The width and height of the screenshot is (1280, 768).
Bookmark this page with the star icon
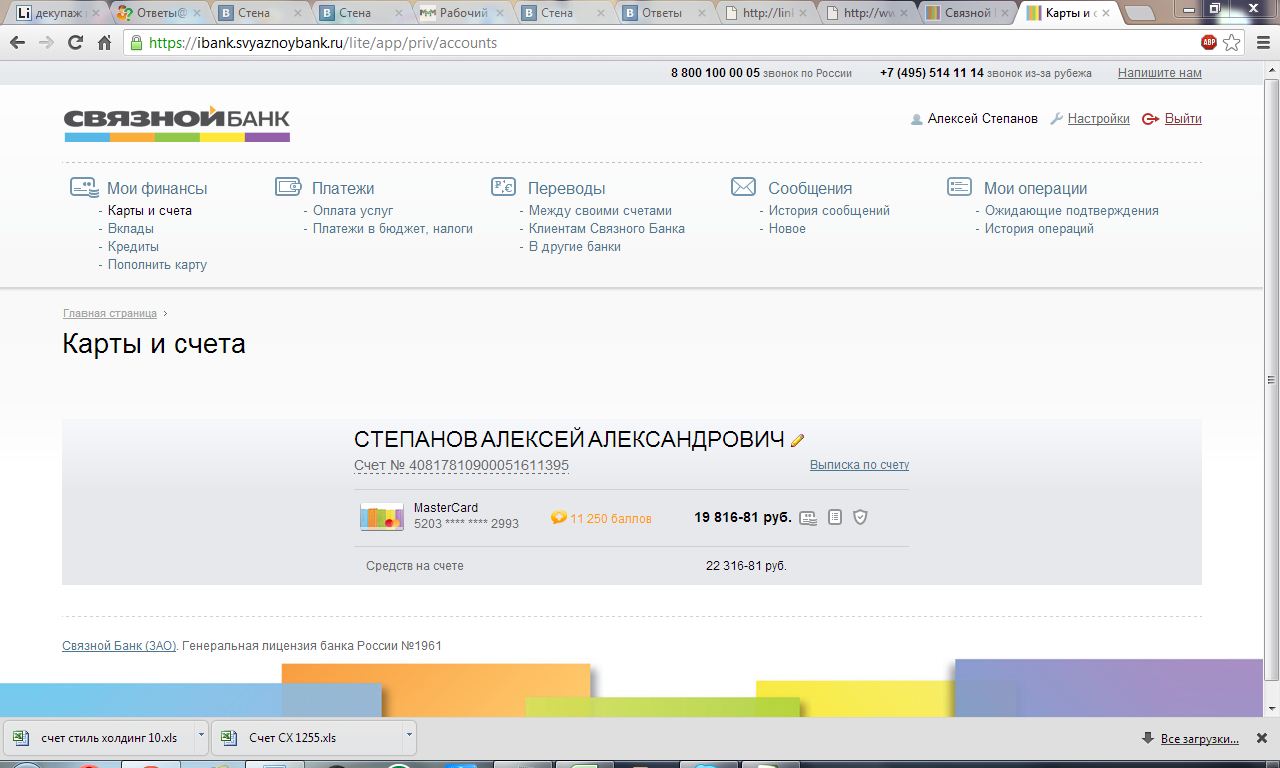[x=1232, y=43]
